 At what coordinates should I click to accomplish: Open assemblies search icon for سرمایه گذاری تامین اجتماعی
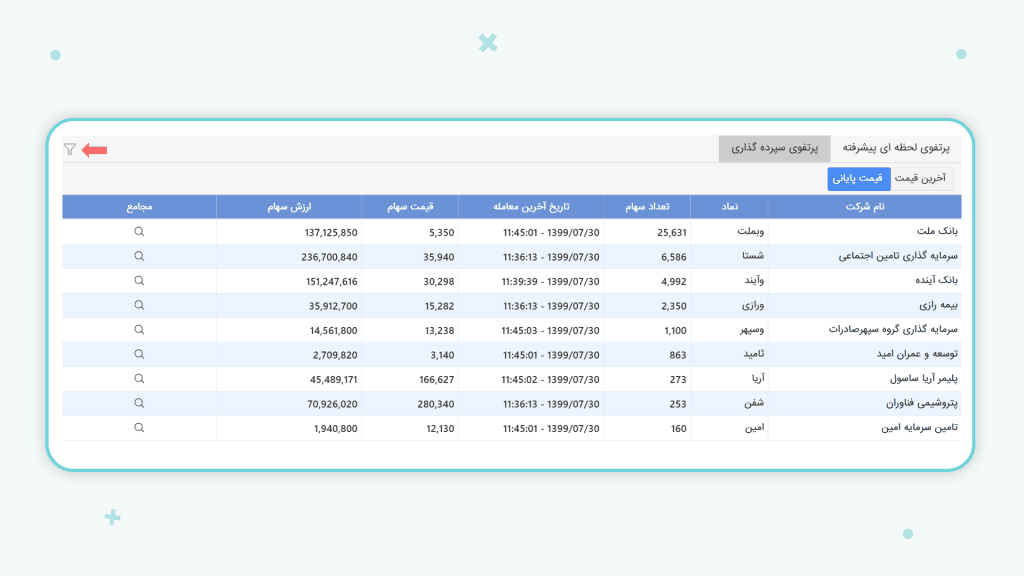click(x=139, y=256)
